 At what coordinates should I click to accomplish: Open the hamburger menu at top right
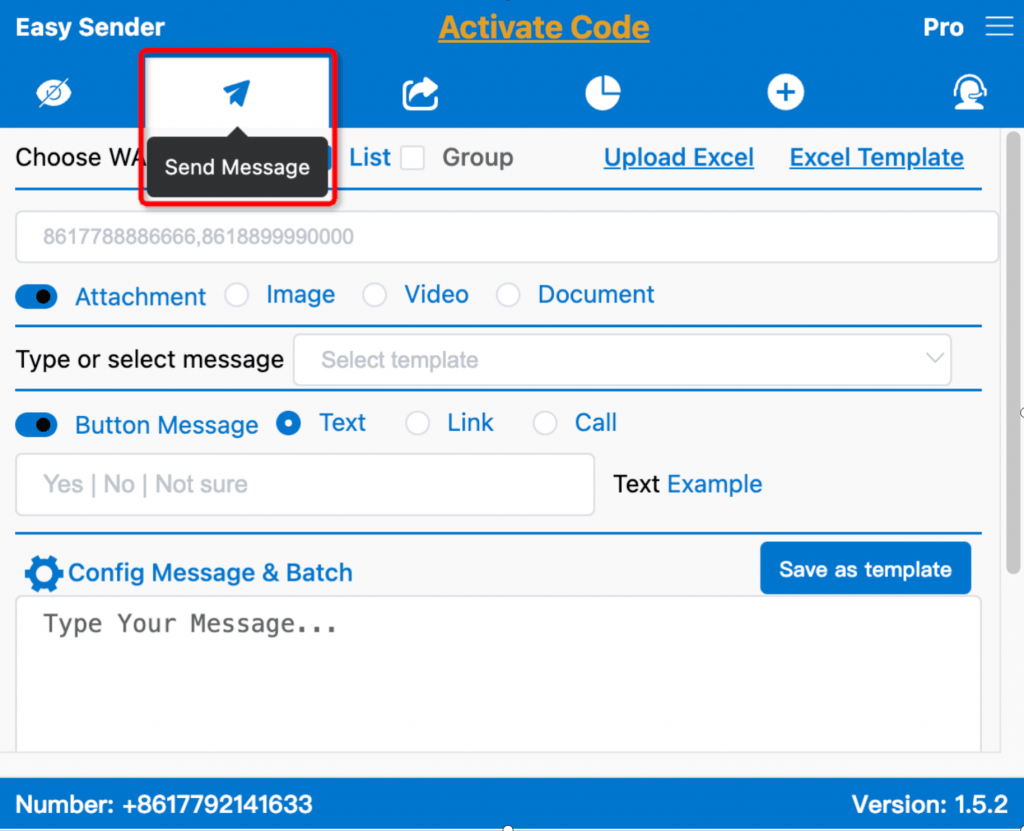(x=999, y=27)
